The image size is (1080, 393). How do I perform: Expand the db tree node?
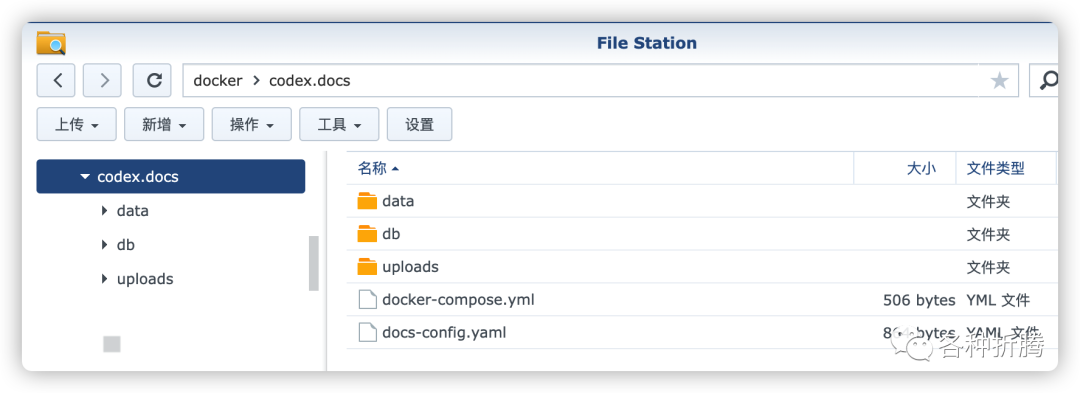tap(104, 244)
